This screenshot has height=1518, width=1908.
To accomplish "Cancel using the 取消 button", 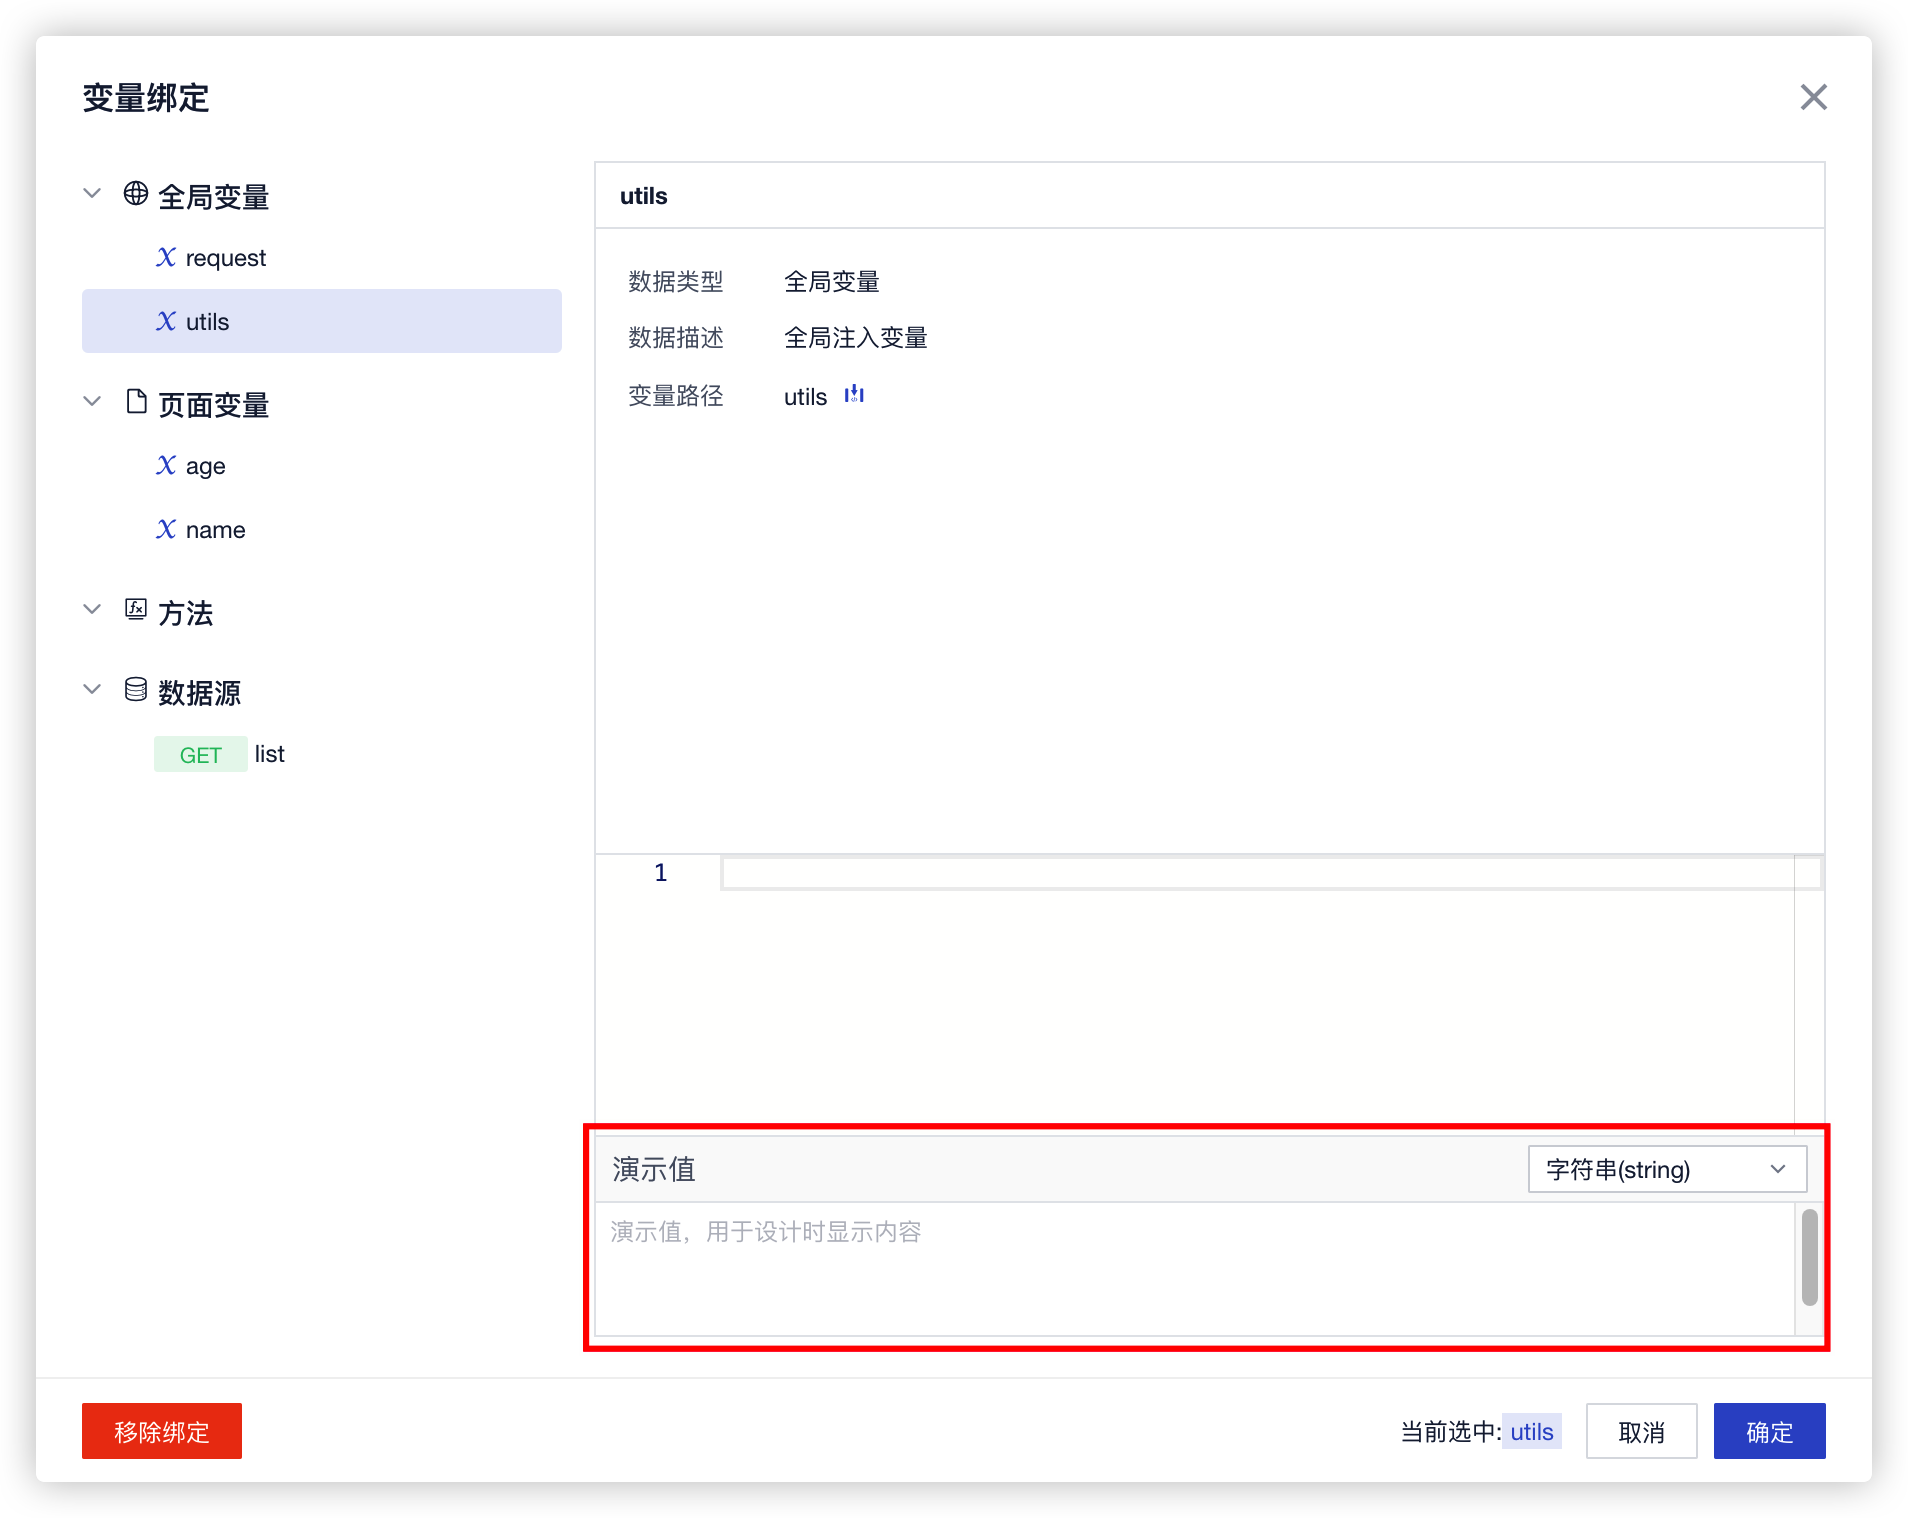I will [x=1641, y=1431].
